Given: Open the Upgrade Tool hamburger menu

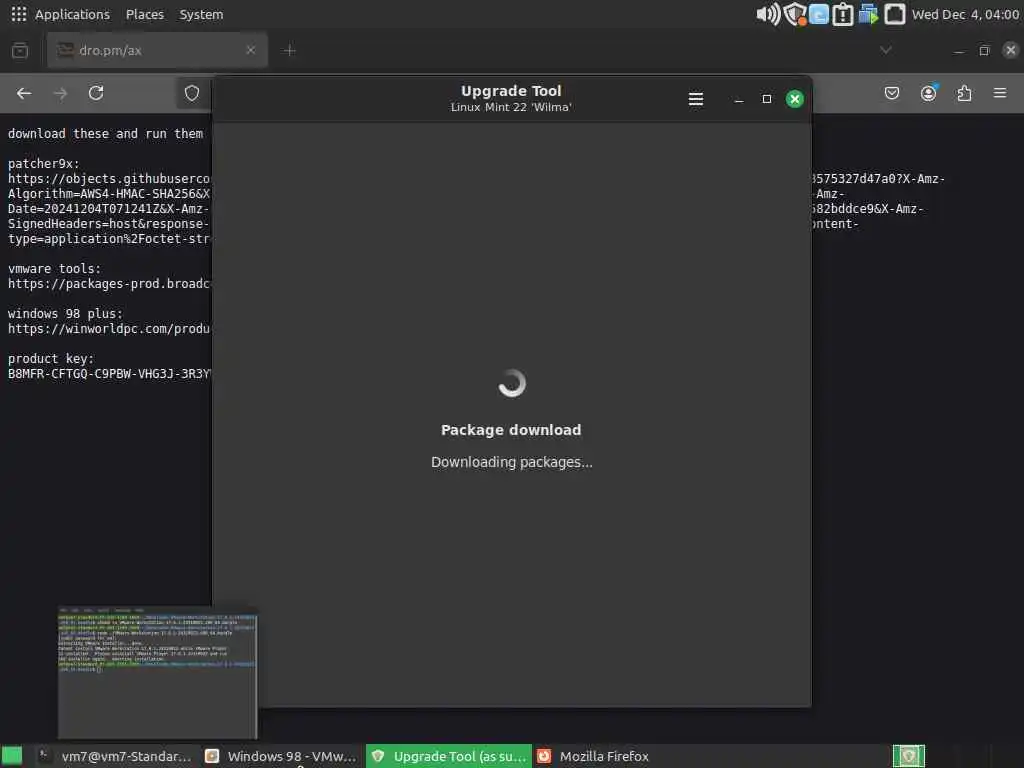Looking at the screenshot, I should tap(696, 99).
